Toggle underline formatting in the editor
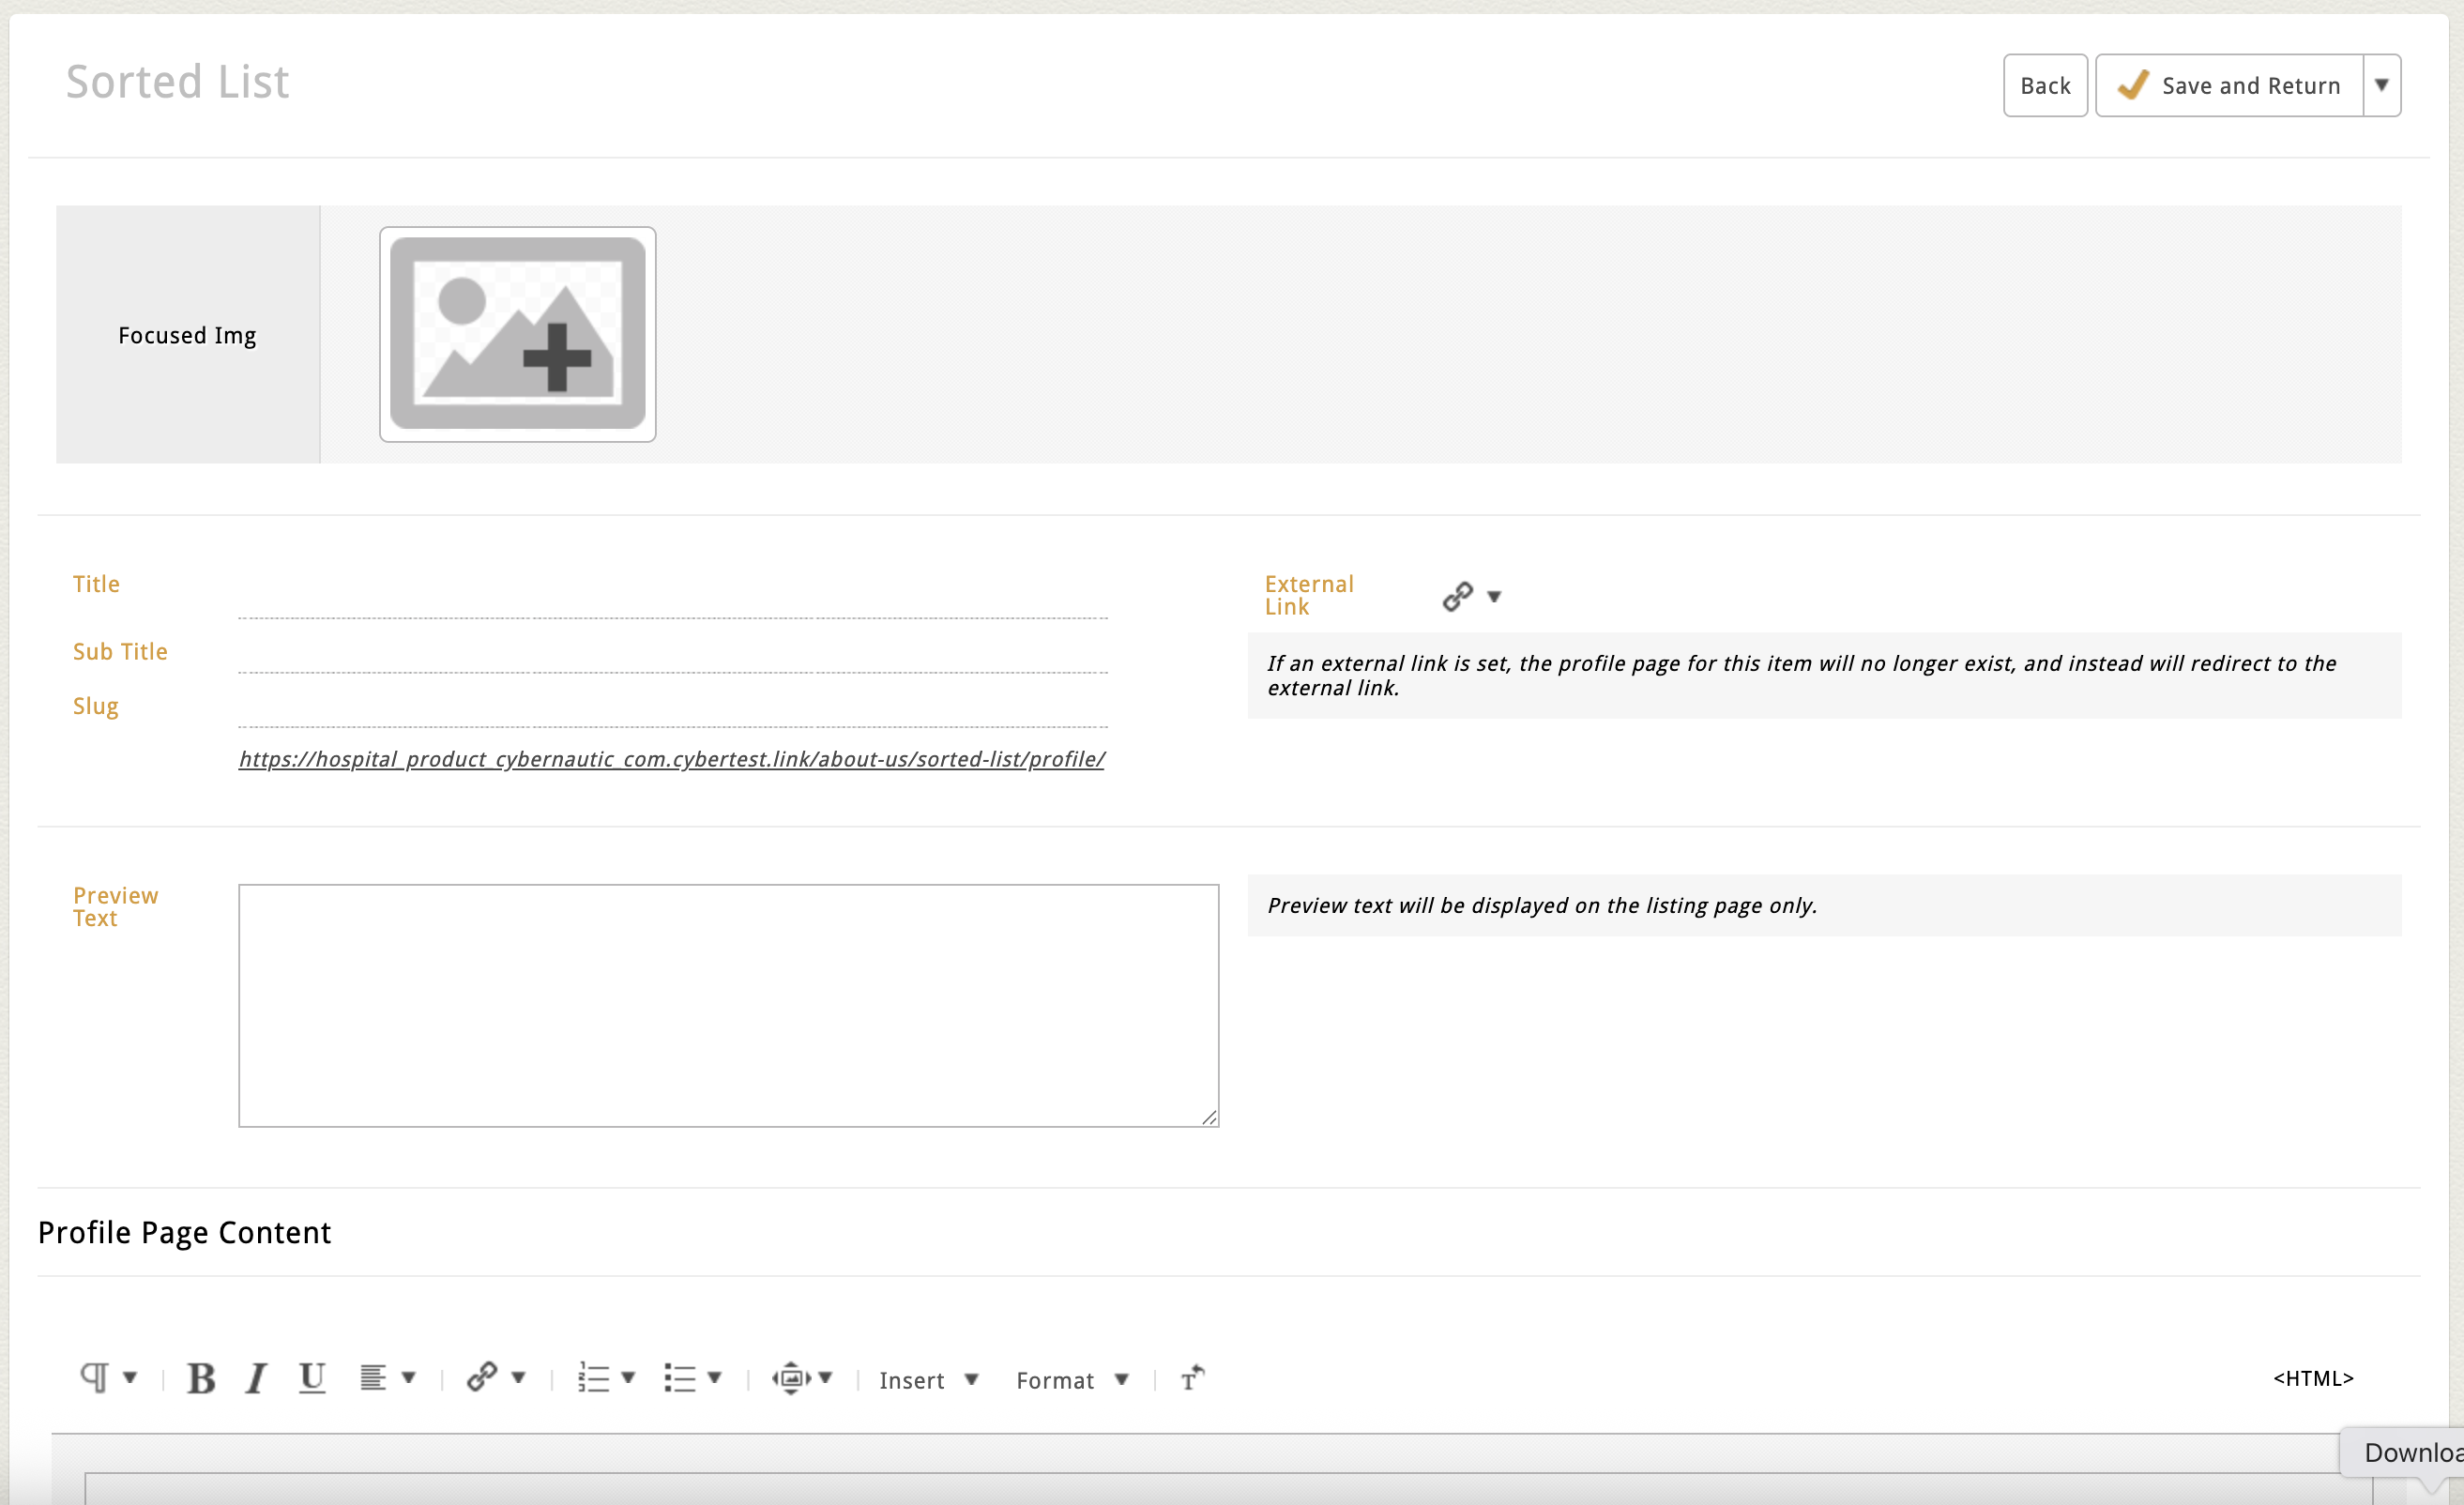The height and width of the screenshot is (1505, 2464). point(312,1378)
